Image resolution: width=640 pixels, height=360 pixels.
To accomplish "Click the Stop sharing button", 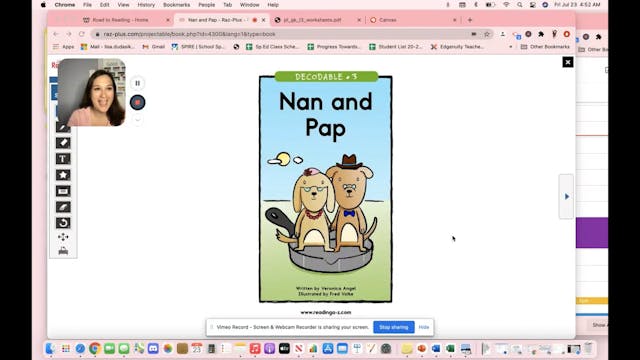I will pyautogui.click(x=393, y=327).
